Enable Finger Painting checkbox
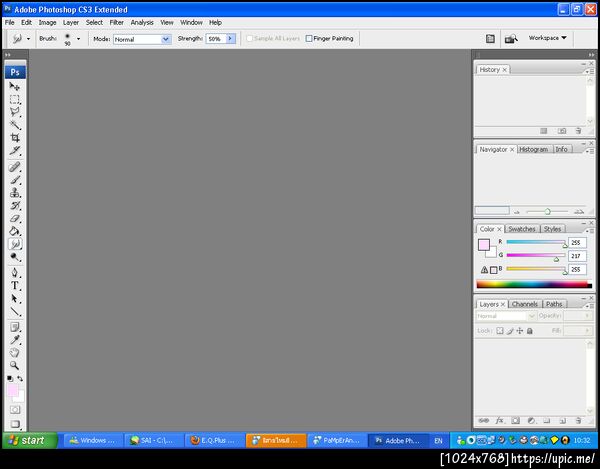The width and height of the screenshot is (600, 469). 309,39
